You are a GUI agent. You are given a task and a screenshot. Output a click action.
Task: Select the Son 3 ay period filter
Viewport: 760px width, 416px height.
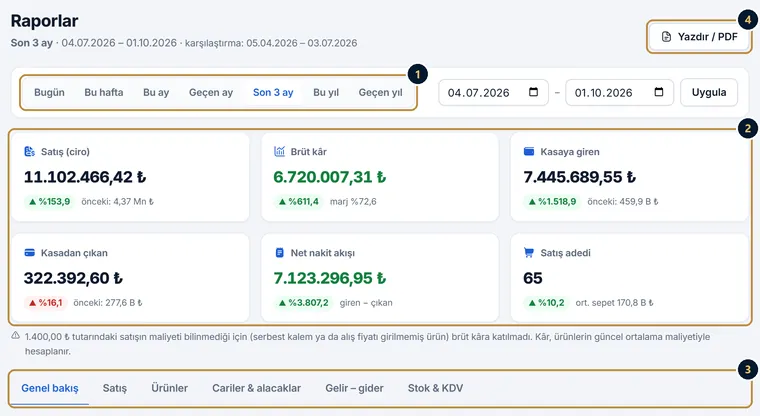273,93
